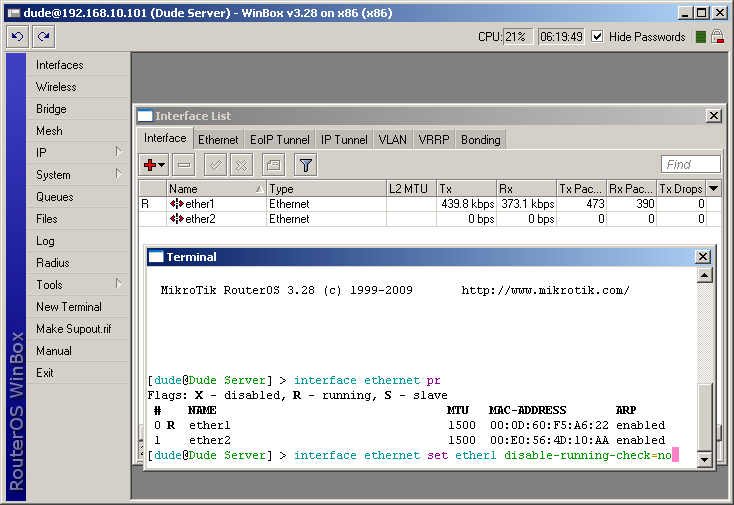Close the Interface List window

713,116
